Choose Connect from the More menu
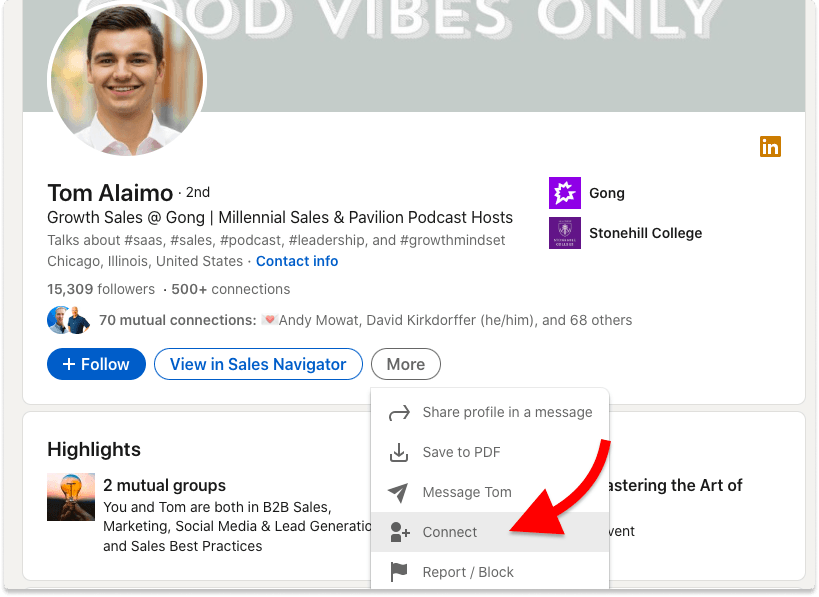Image resolution: width=819 pixels, height=597 pixels. pyautogui.click(x=490, y=532)
